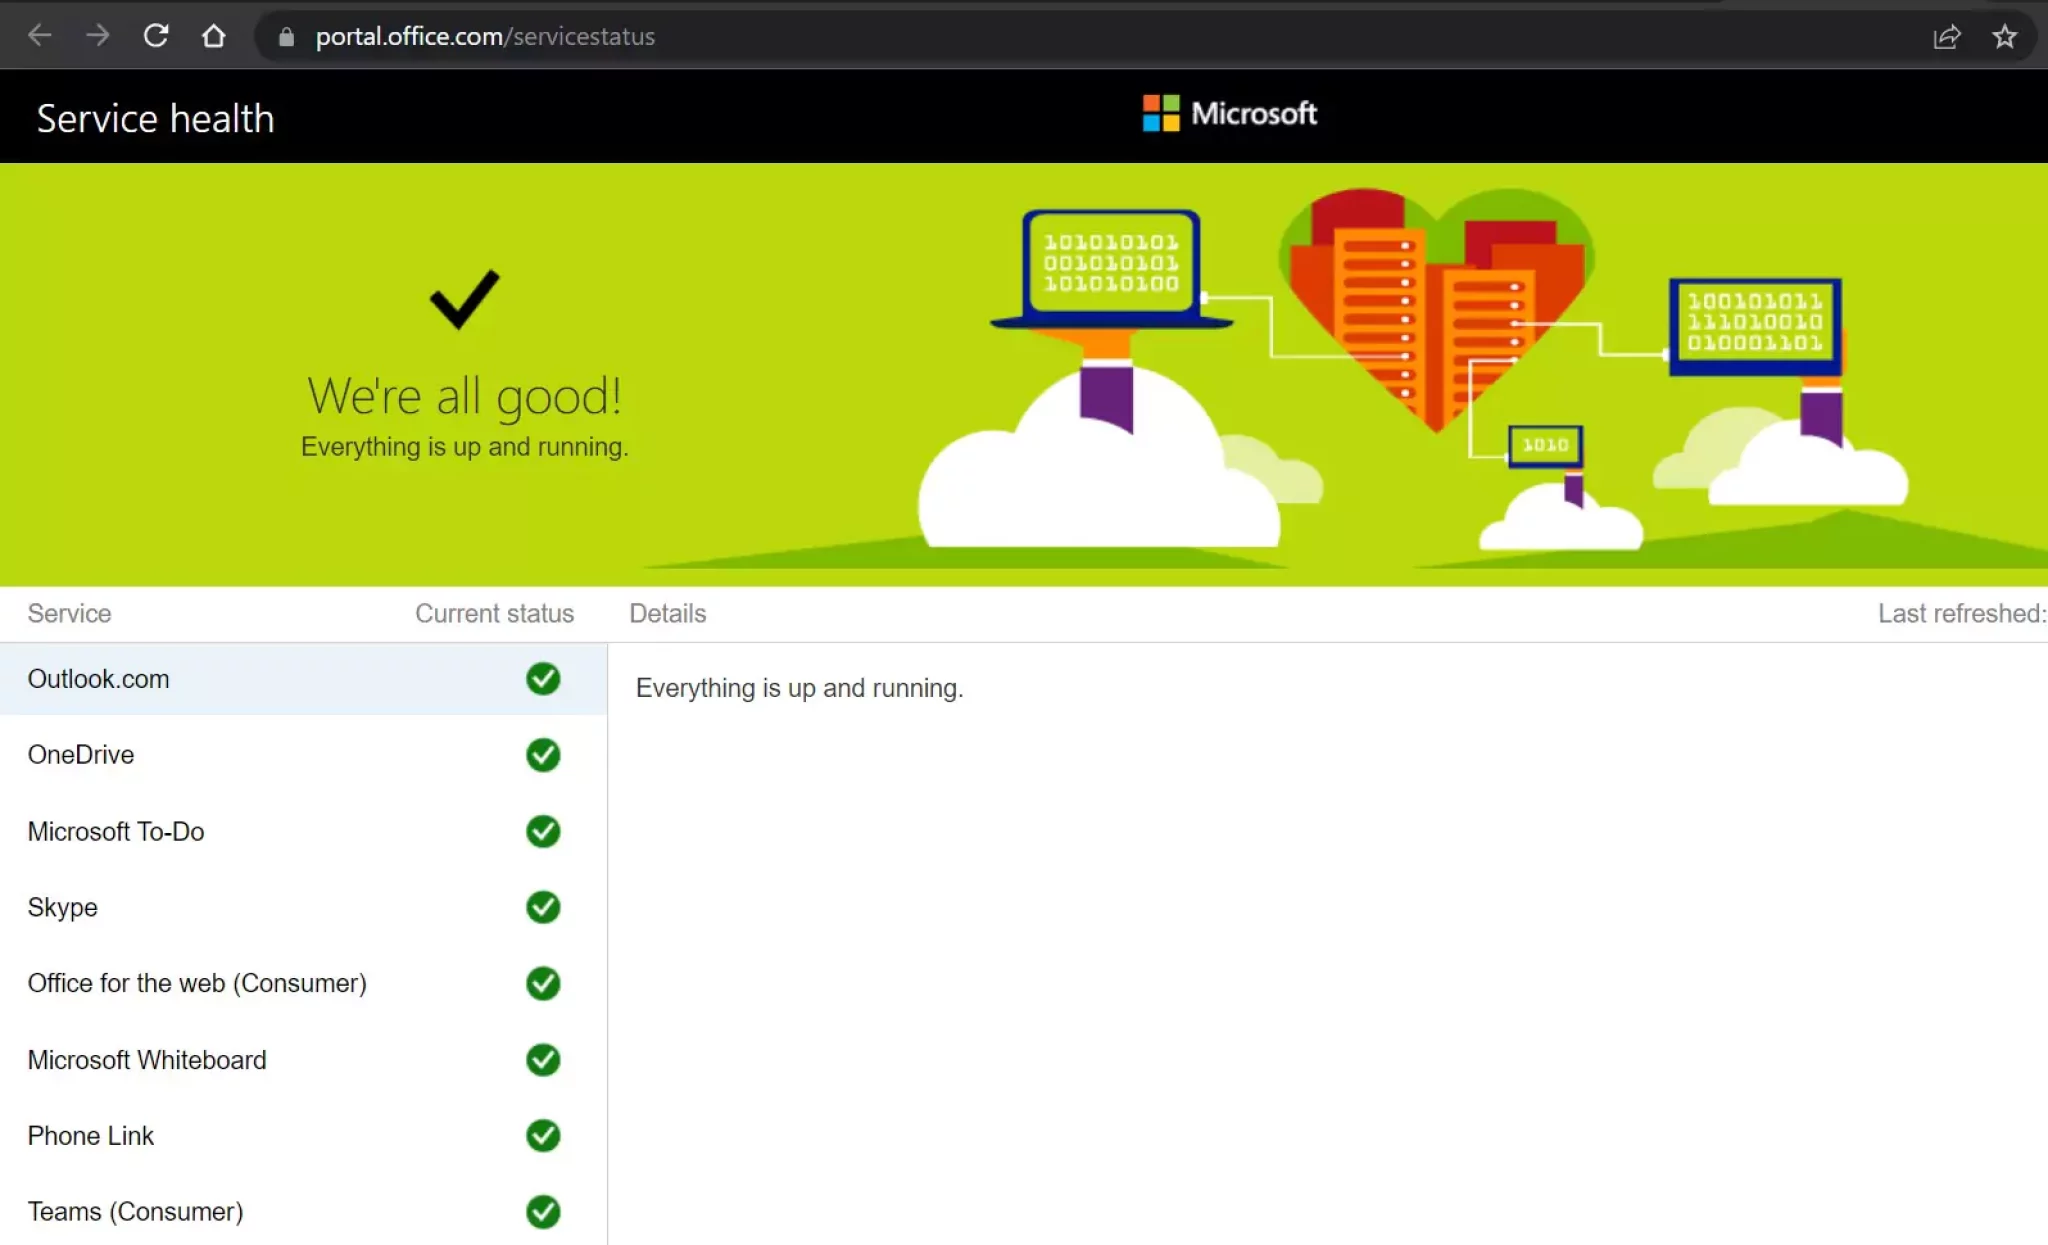Click the Details column header
Viewport: 2048px width, 1245px height.
(667, 613)
